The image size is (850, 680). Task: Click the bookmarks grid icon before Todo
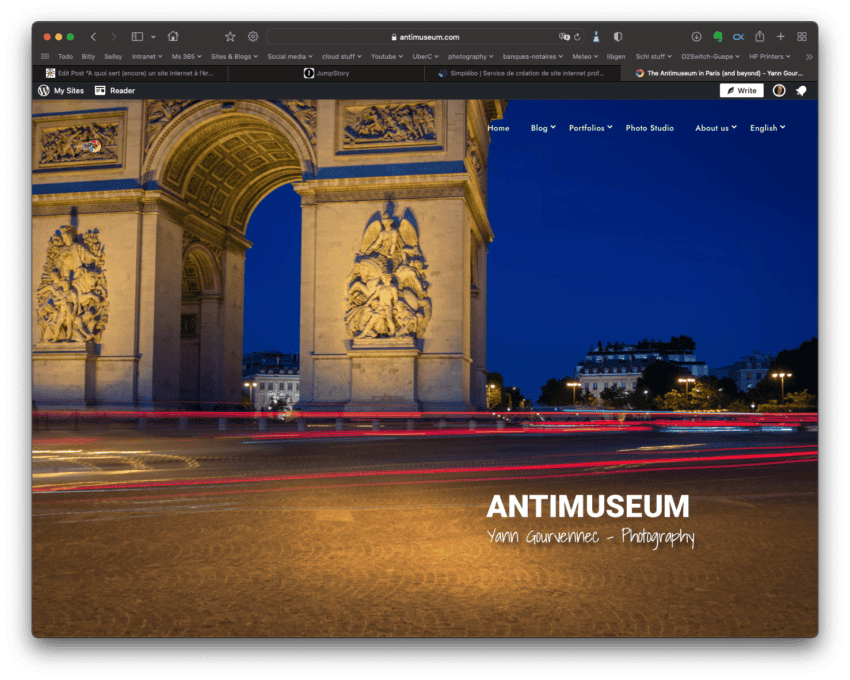coord(45,56)
